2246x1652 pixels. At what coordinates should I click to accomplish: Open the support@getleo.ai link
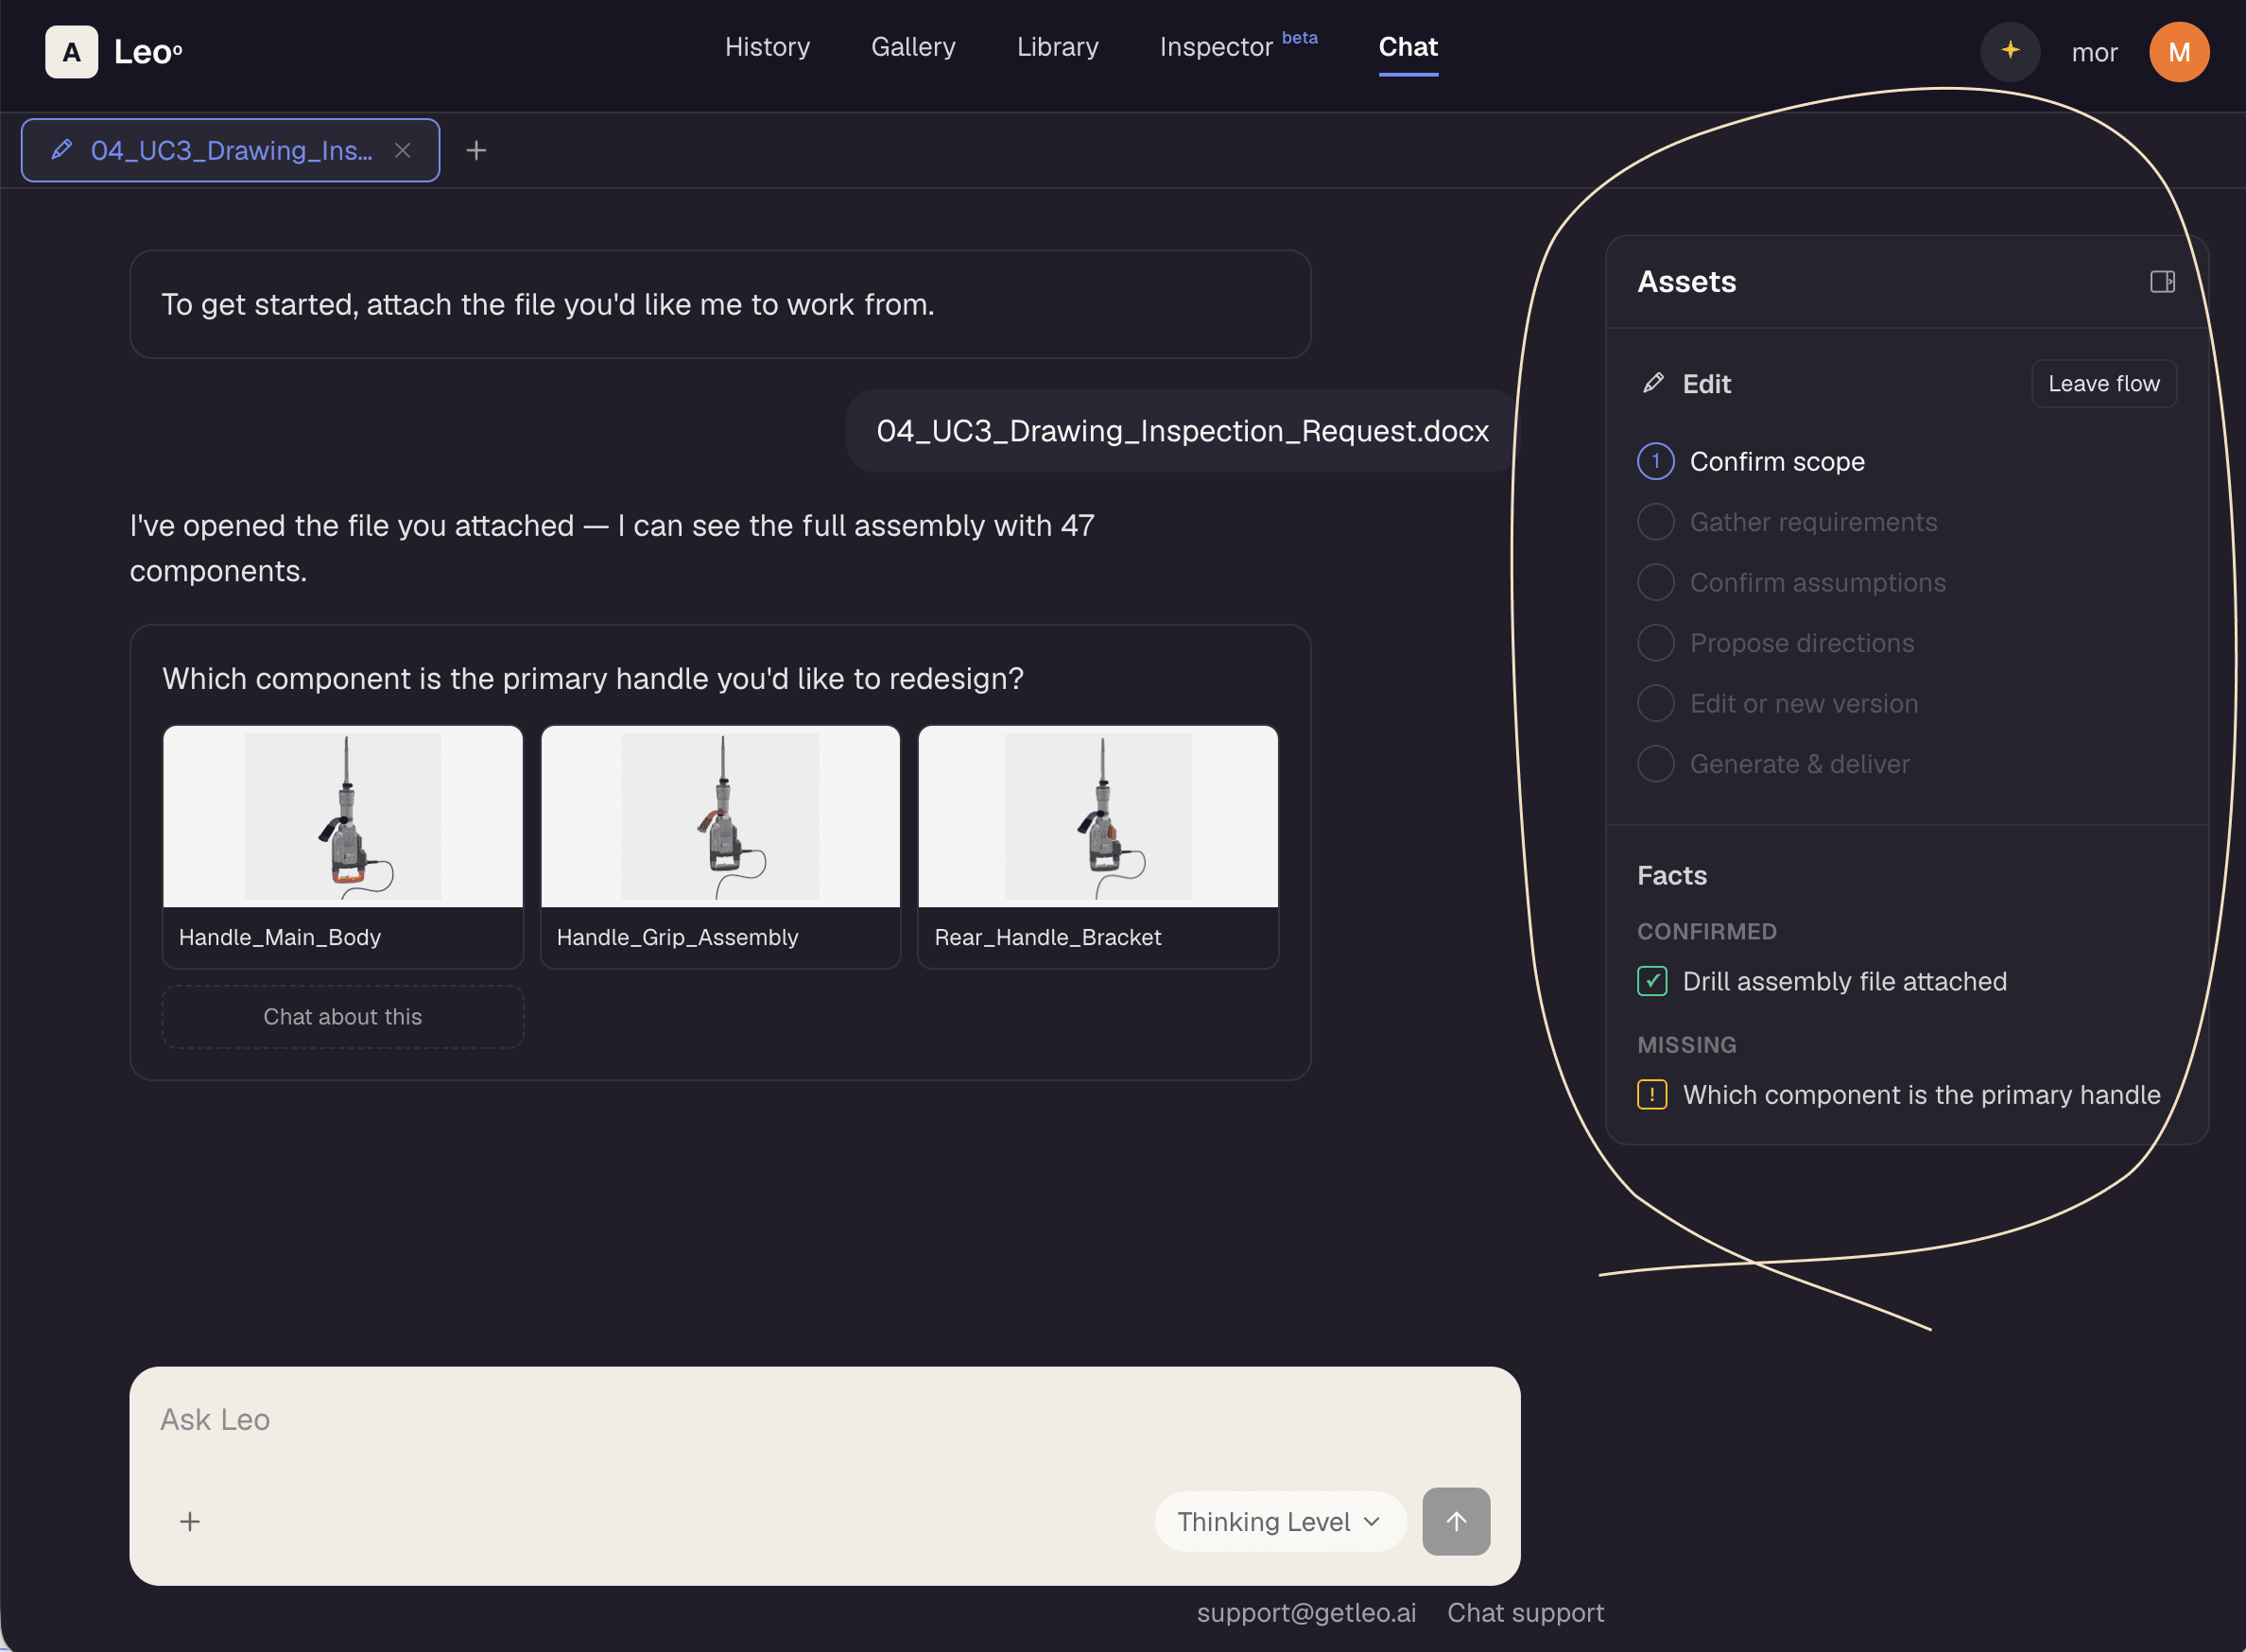1306,1612
